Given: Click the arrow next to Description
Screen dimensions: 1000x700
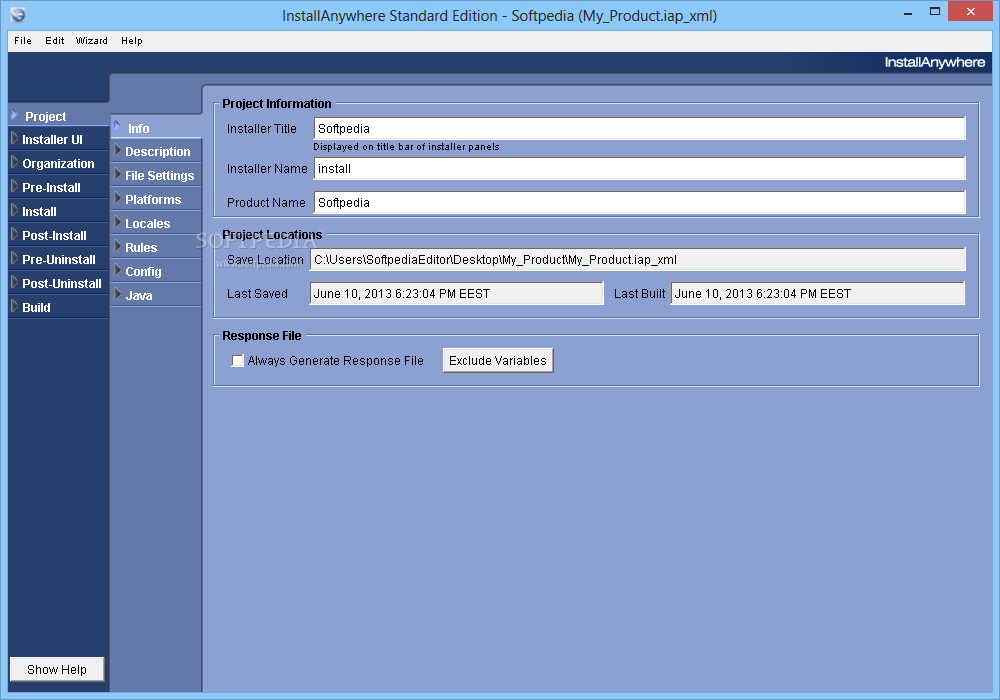Looking at the screenshot, I should click(x=117, y=150).
